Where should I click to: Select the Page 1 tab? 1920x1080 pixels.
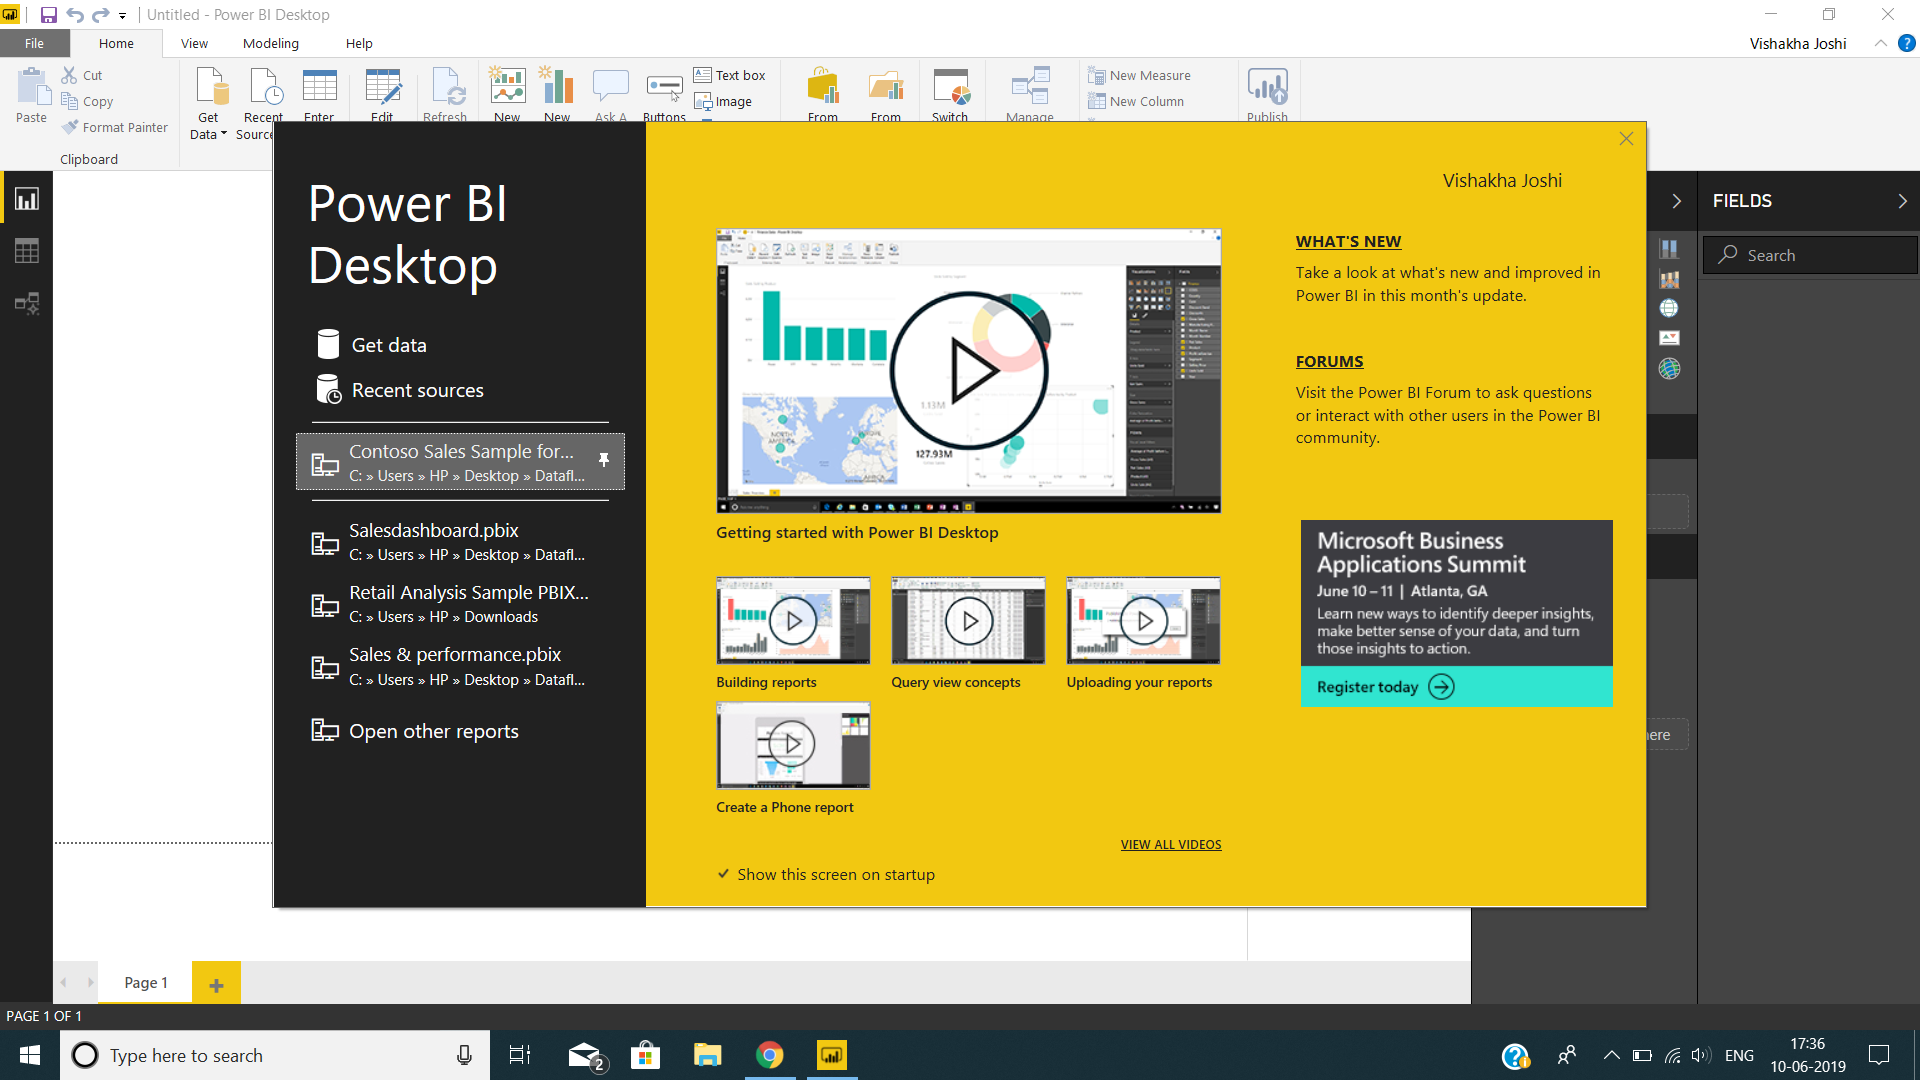[146, 983]
